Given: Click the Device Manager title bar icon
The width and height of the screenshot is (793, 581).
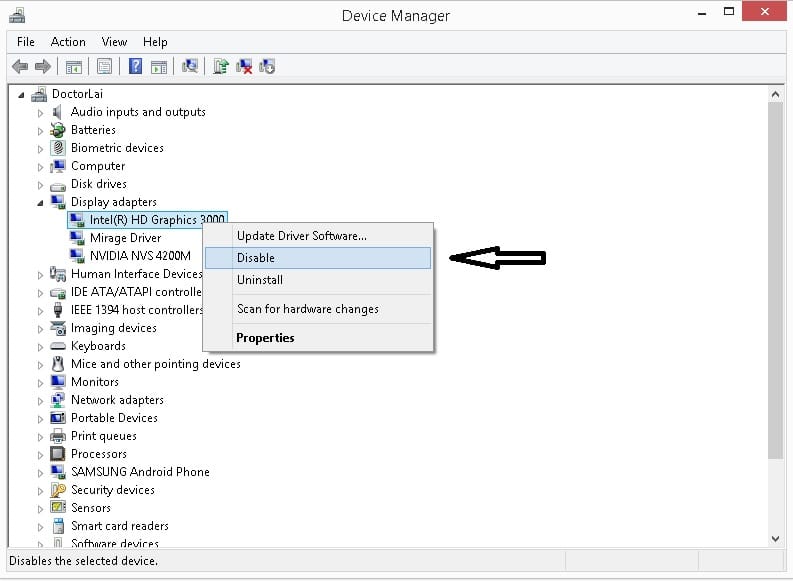Looking at the screenshot, I should (17, 16).
